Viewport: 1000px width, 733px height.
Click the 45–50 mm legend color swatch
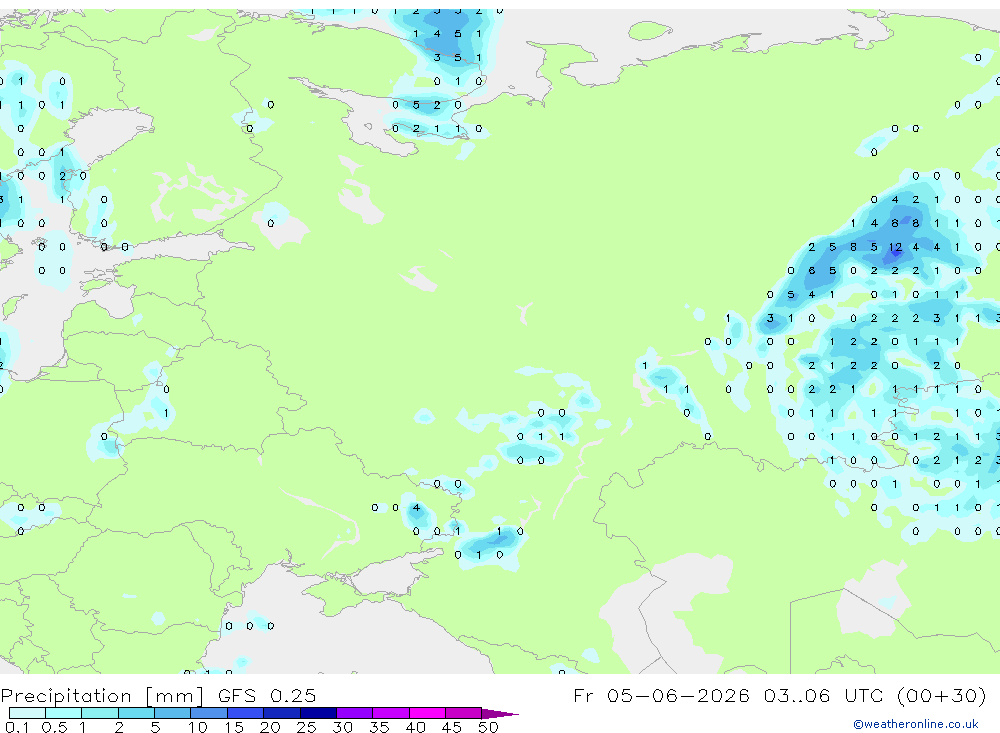coord(463,713)
